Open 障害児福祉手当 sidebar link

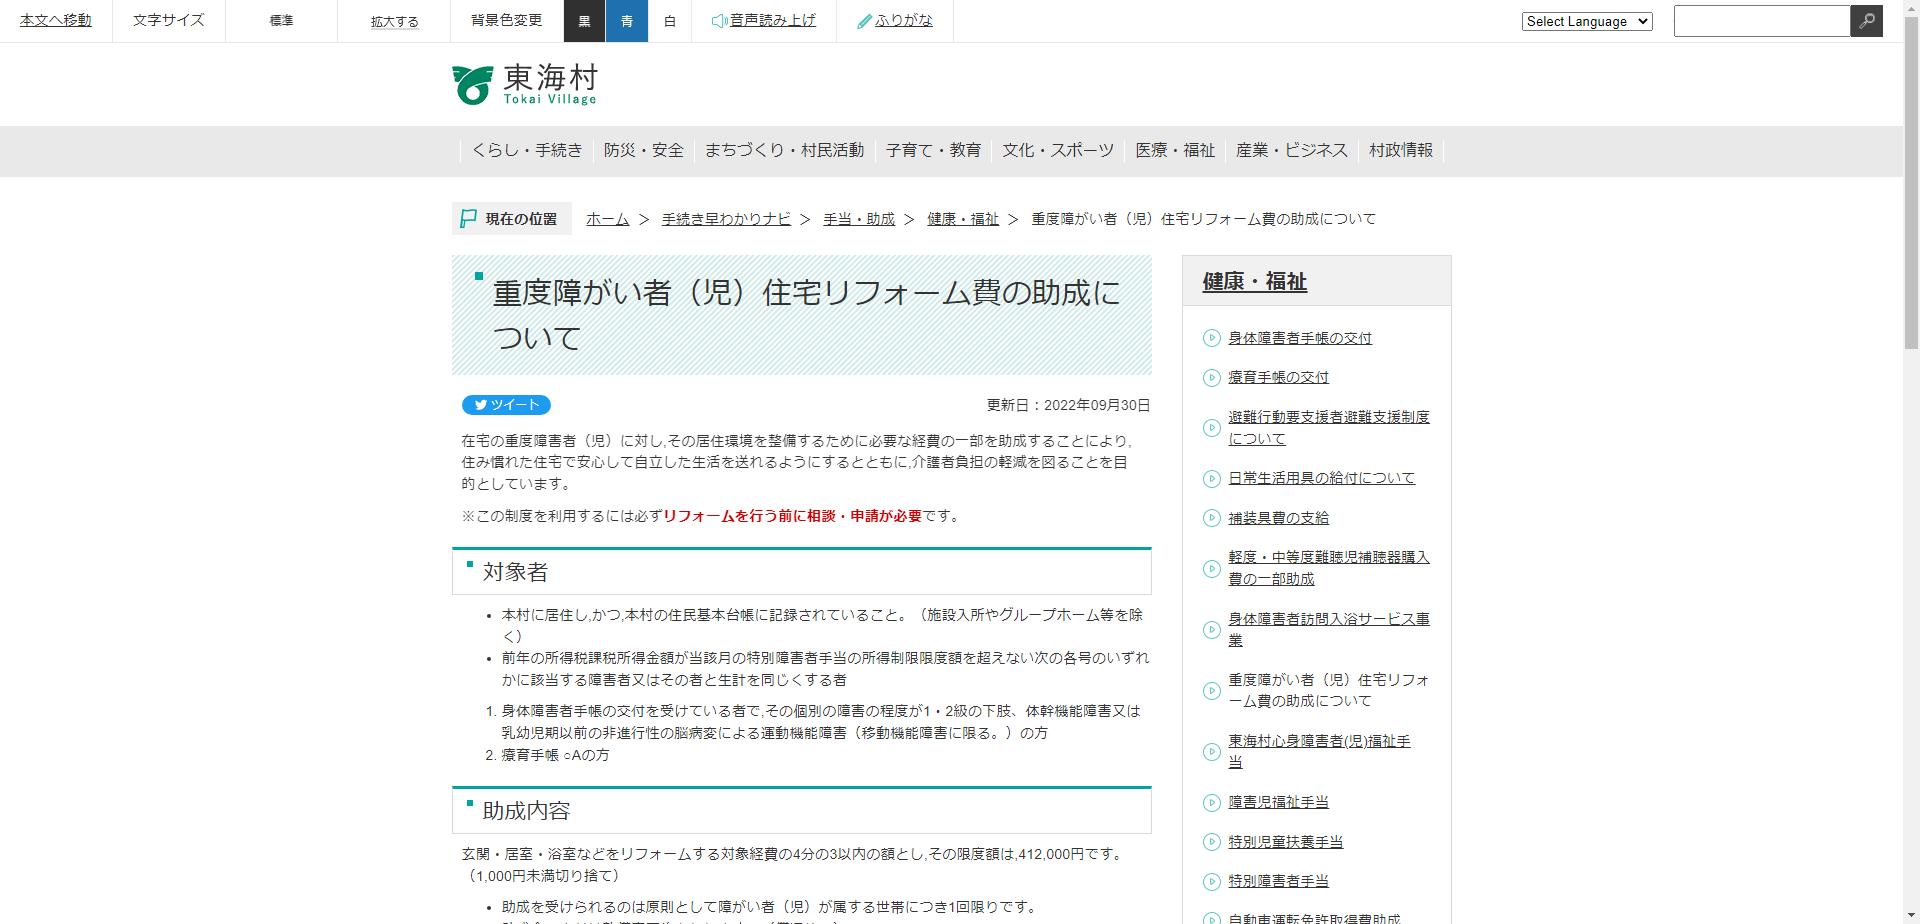click(x=1279, y=802)
